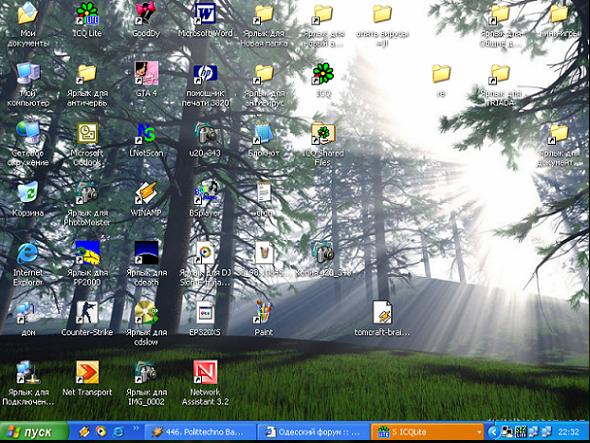The height and width of the screenshot is (443, 590).
Task: Select the Ярлык для cdslow disc icon
Action: coord(146,312)
